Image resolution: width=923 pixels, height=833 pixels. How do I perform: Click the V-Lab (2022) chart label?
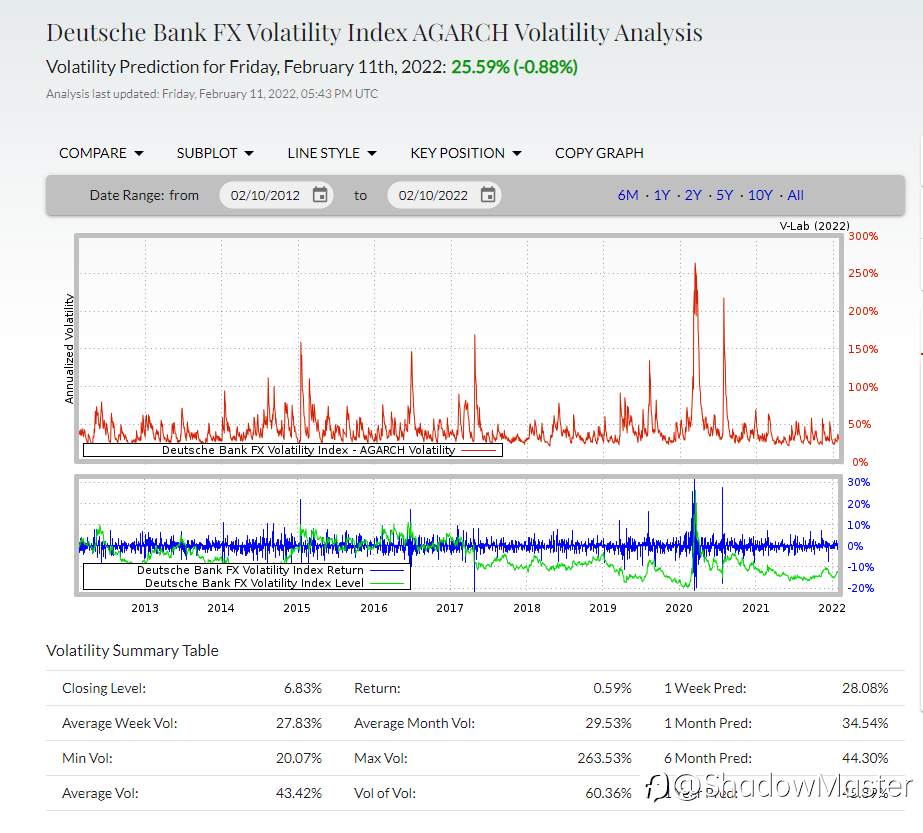pos(815,226)
